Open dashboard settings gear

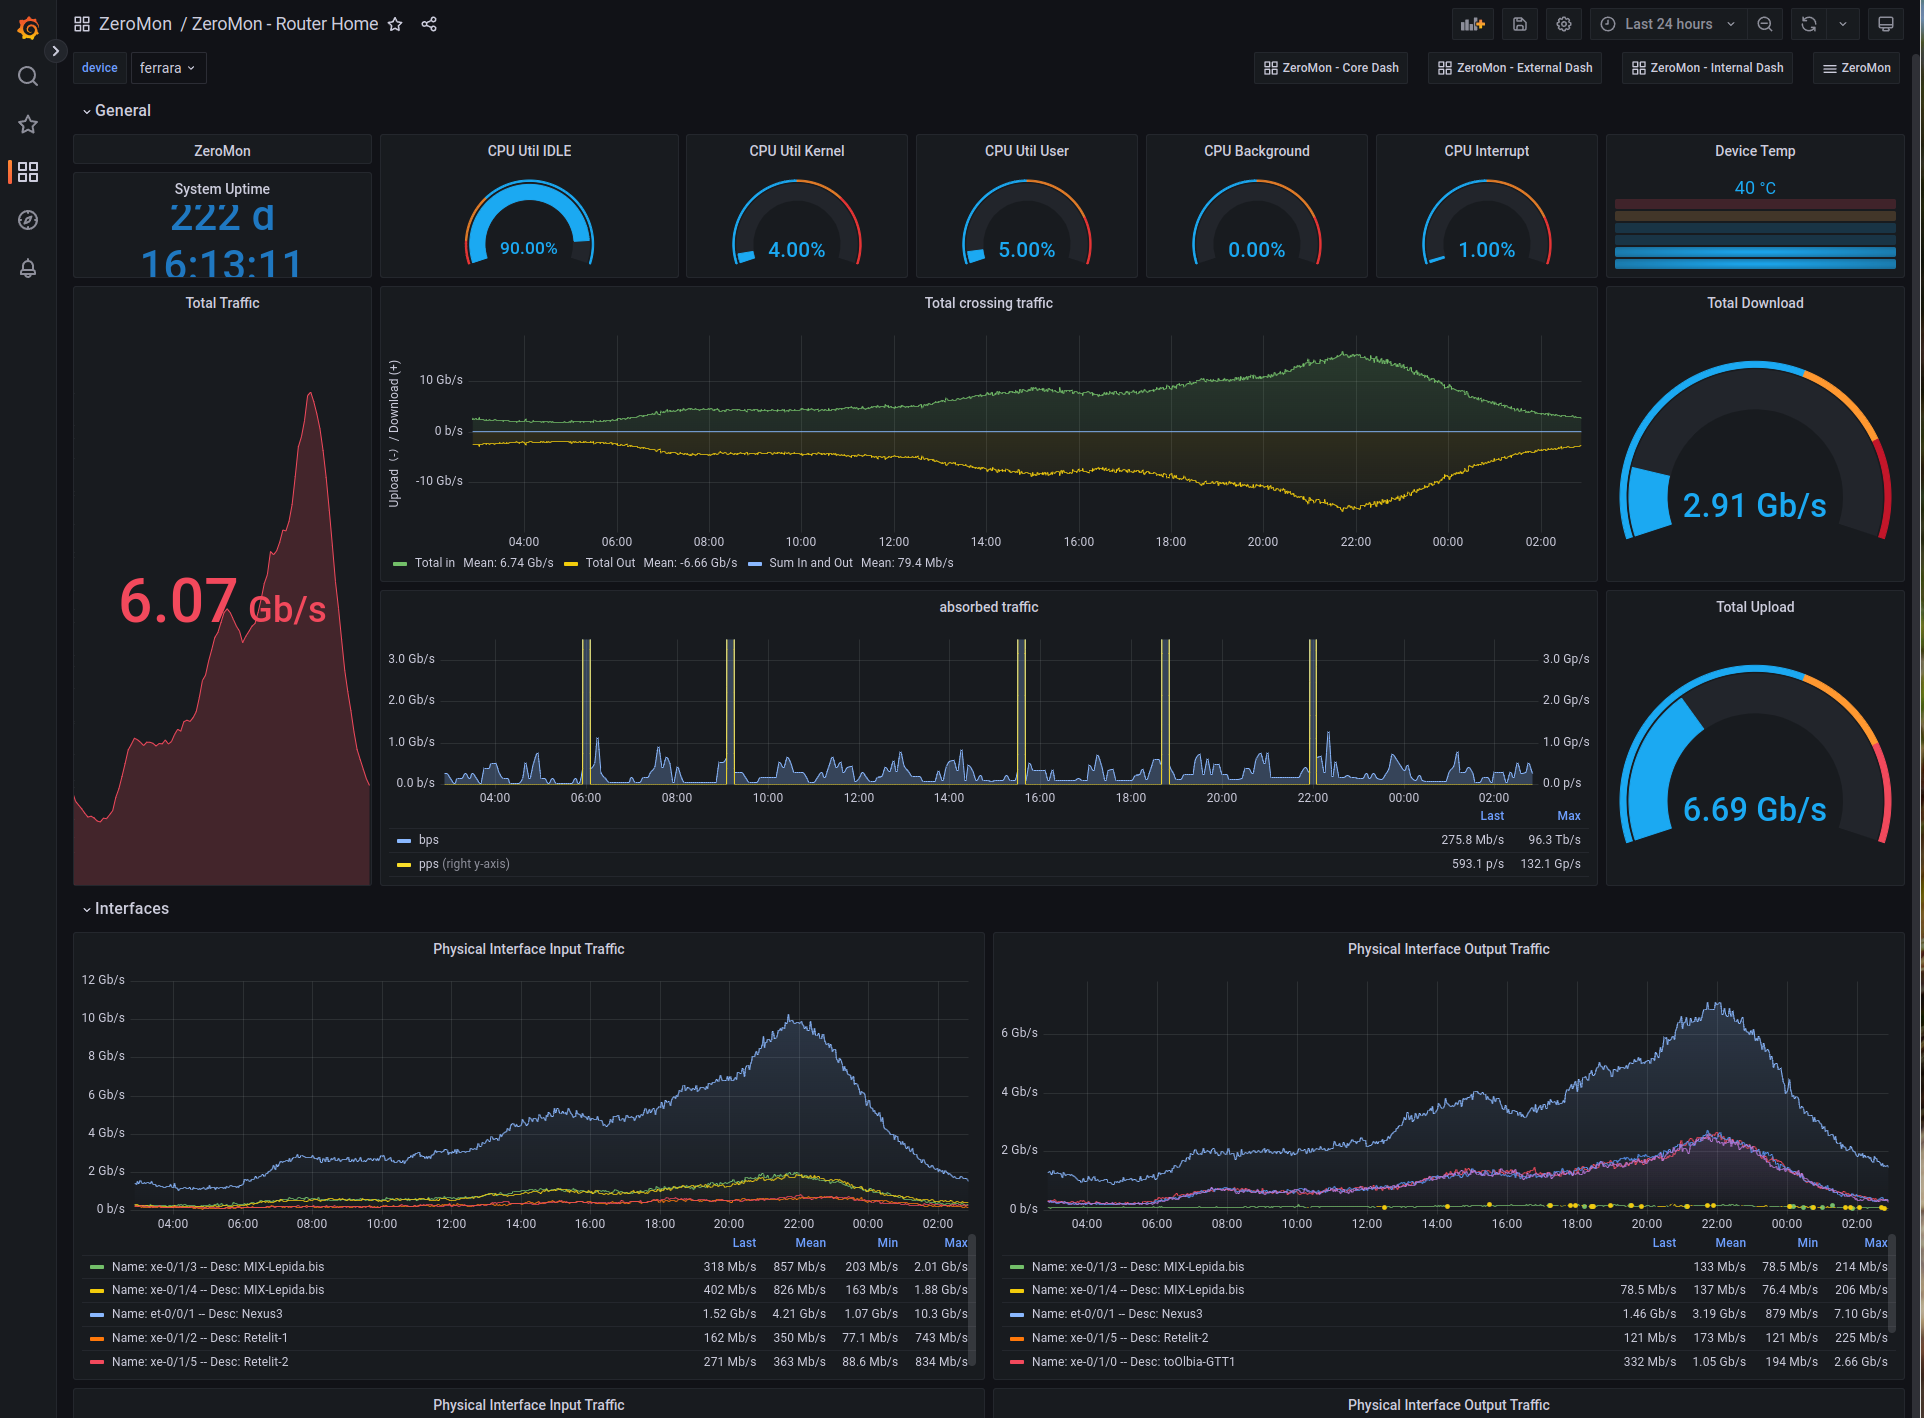point(1564,24)
